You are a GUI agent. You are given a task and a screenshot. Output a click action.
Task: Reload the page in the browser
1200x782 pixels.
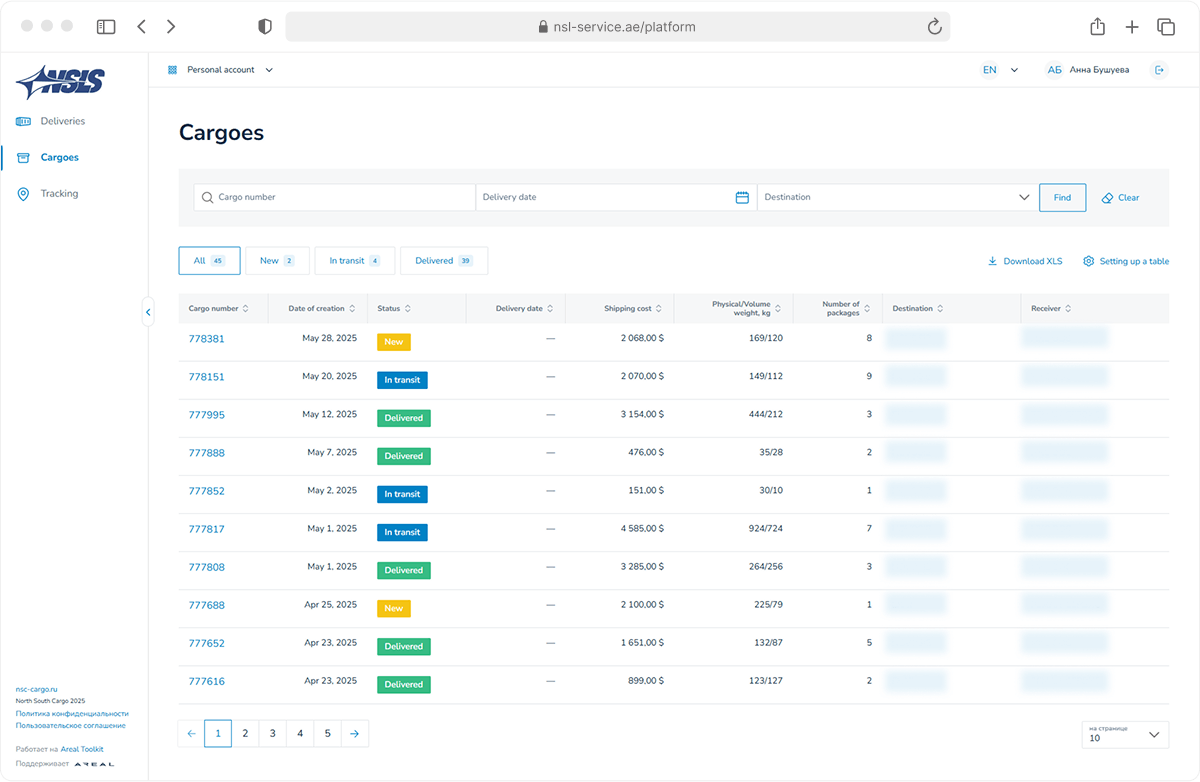pos(935,27)
